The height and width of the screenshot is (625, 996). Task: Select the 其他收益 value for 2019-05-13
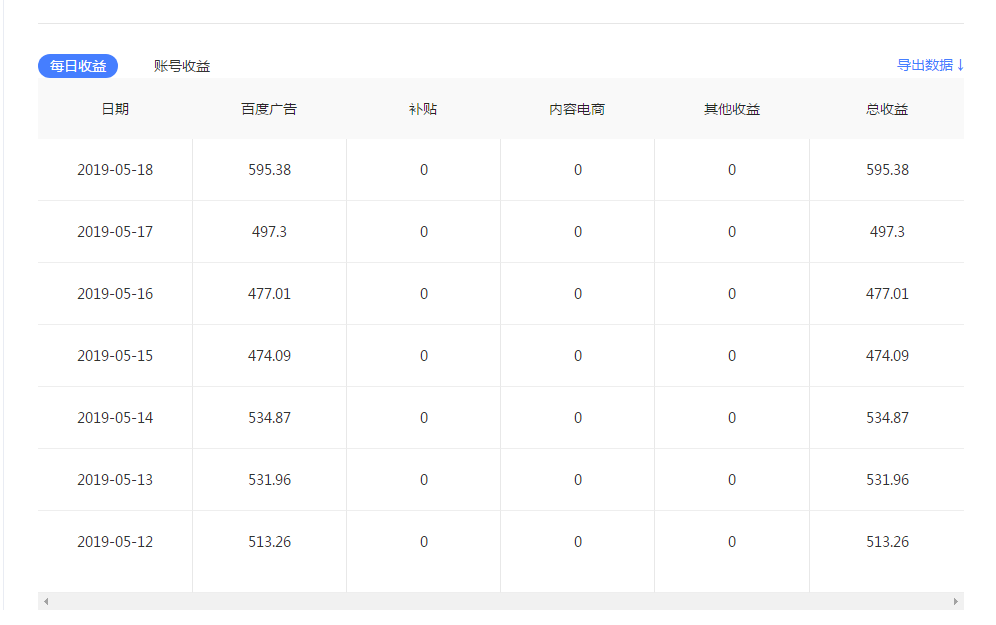point(732,480)
